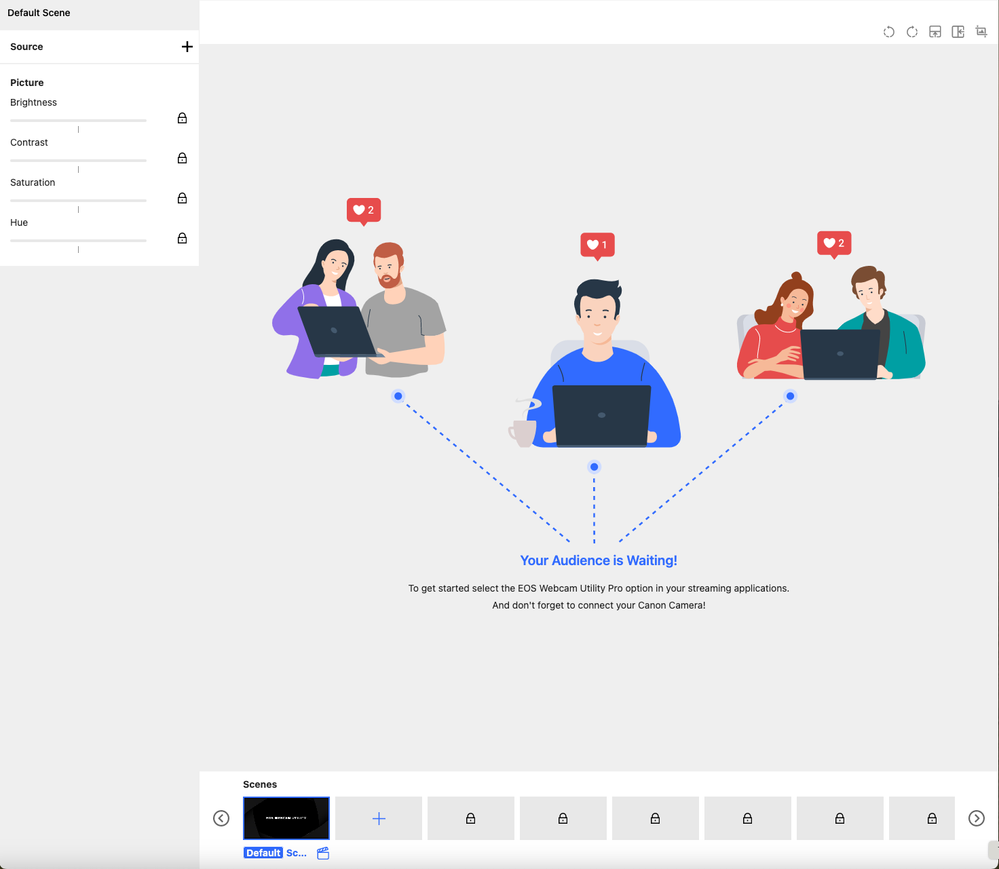The height and width of the screenshot is (869, 999).
Task: Click the Brightness lock icon
Action: [182, 118]
